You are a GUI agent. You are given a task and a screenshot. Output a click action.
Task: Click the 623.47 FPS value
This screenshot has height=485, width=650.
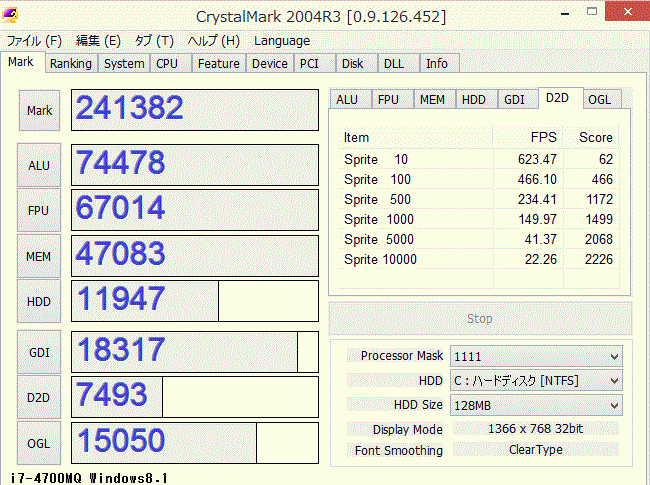click(x=537, y=159)
